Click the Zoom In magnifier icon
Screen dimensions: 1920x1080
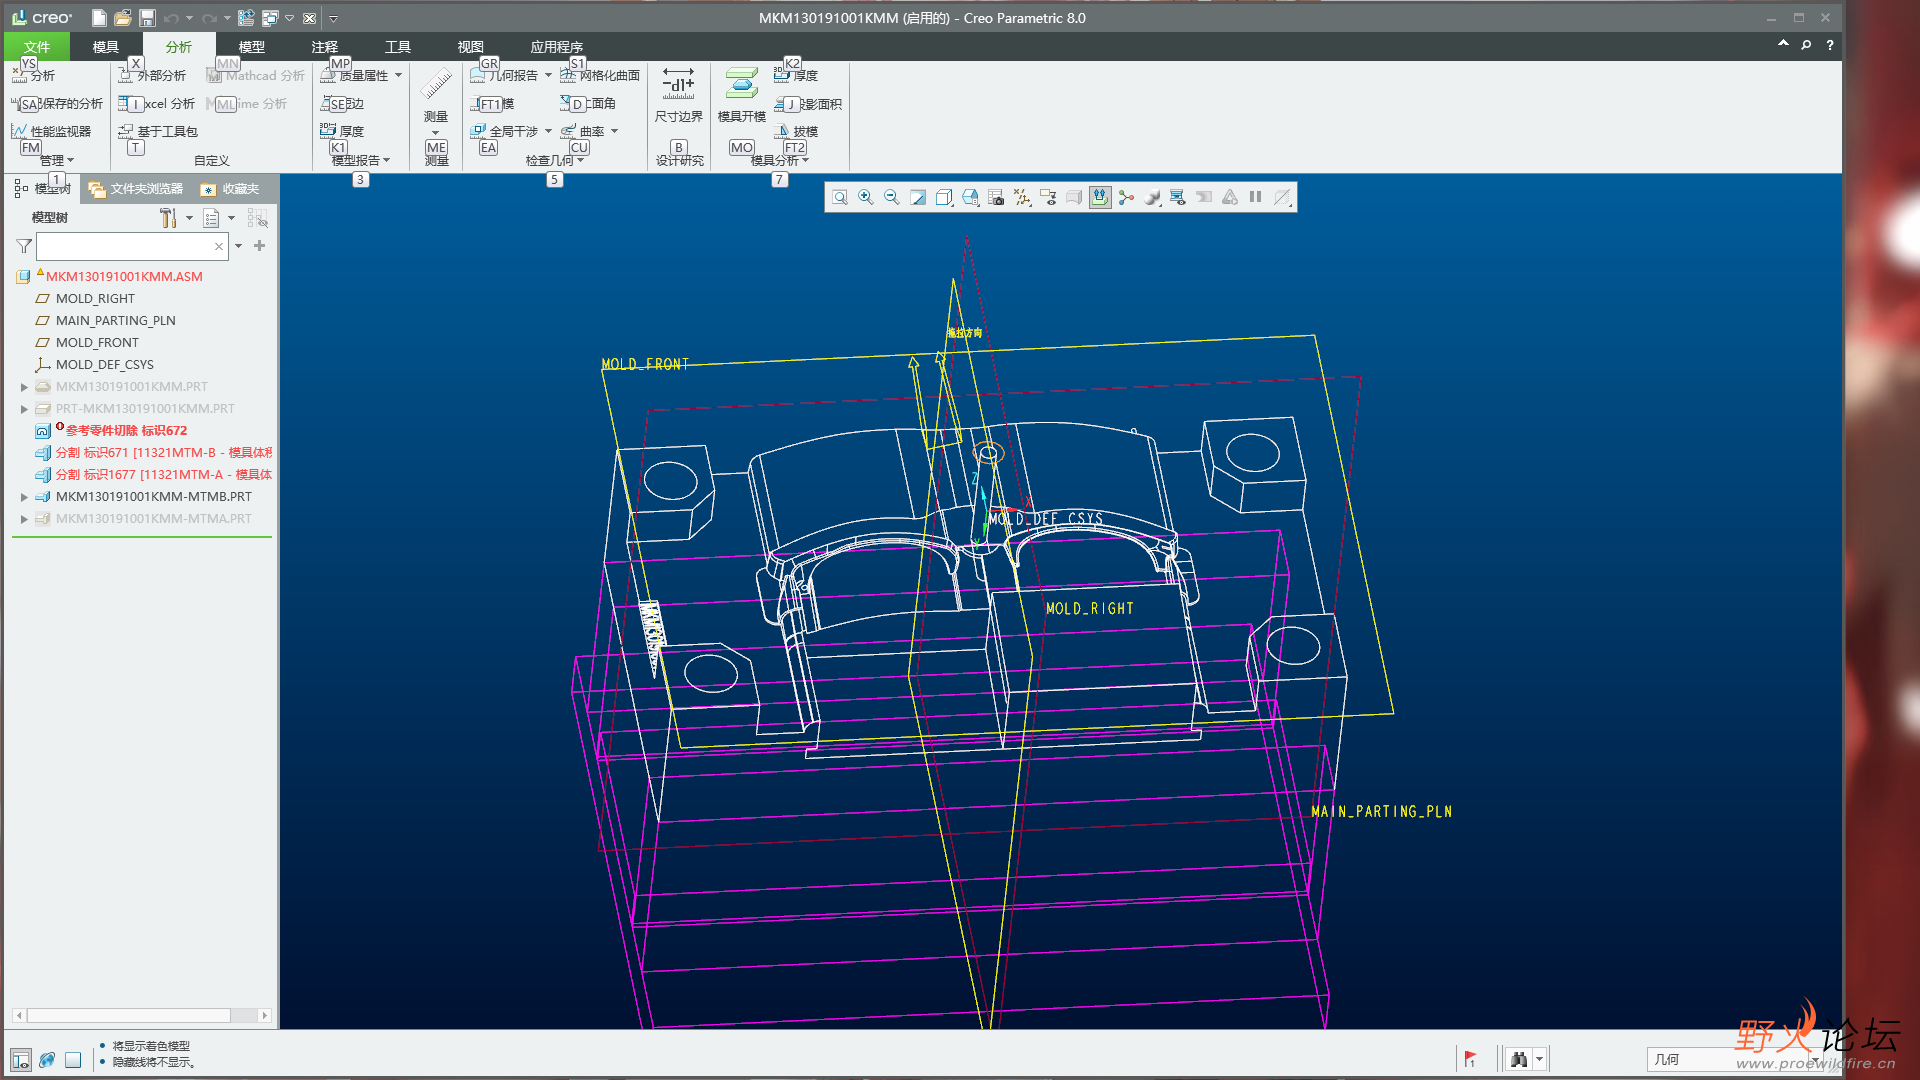(866, 198)
